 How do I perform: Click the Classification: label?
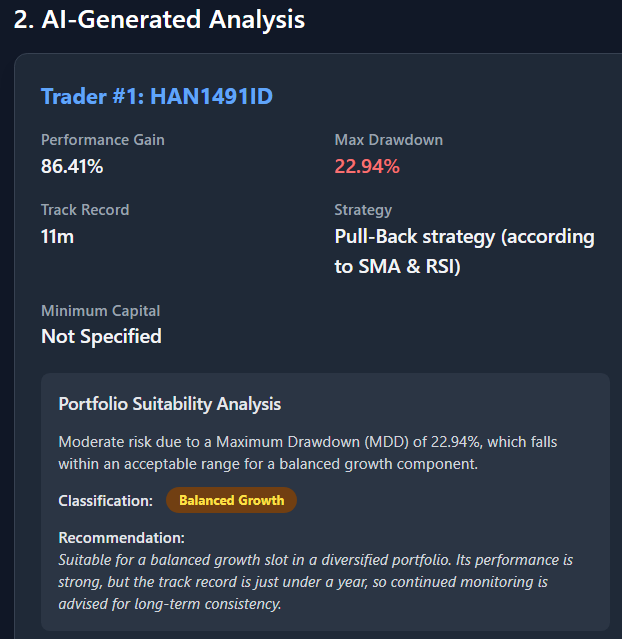pos(106,500)
